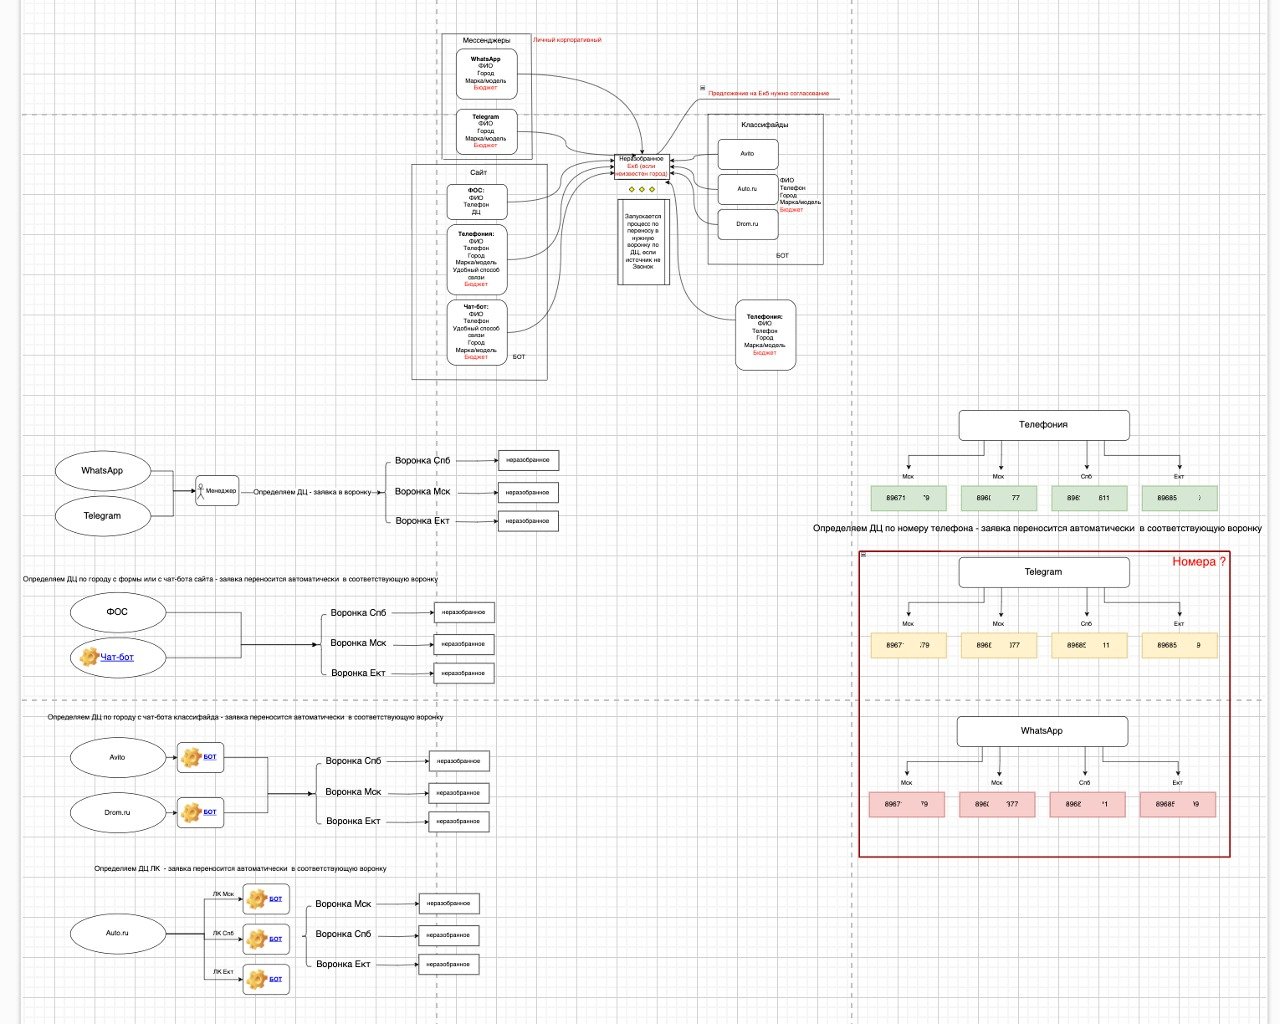Open the БОТ link next to Drom.ru
Viewport: 1280px width, 1024px height.
tap(210, 812)
